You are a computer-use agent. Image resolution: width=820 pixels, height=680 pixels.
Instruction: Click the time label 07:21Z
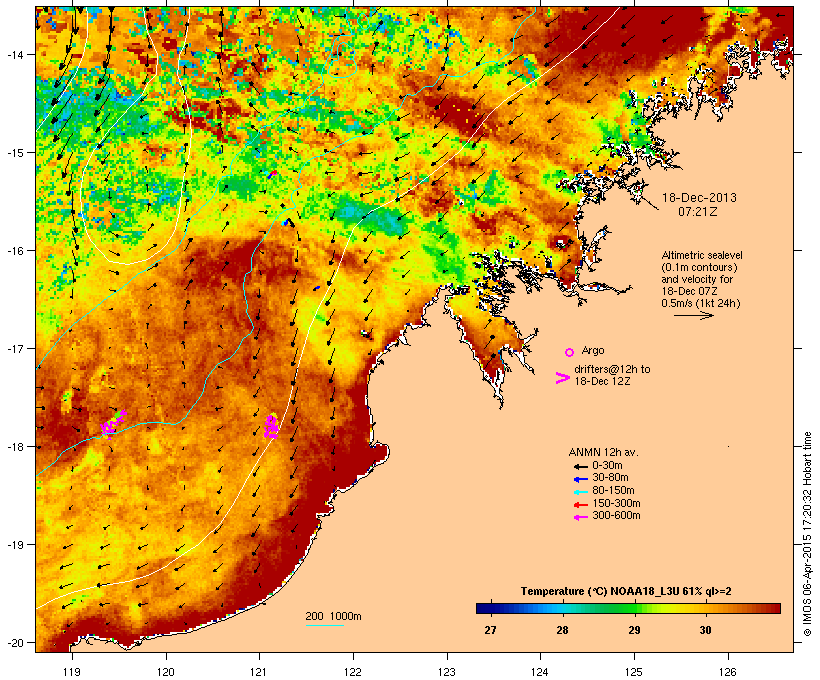coord(698,212)
